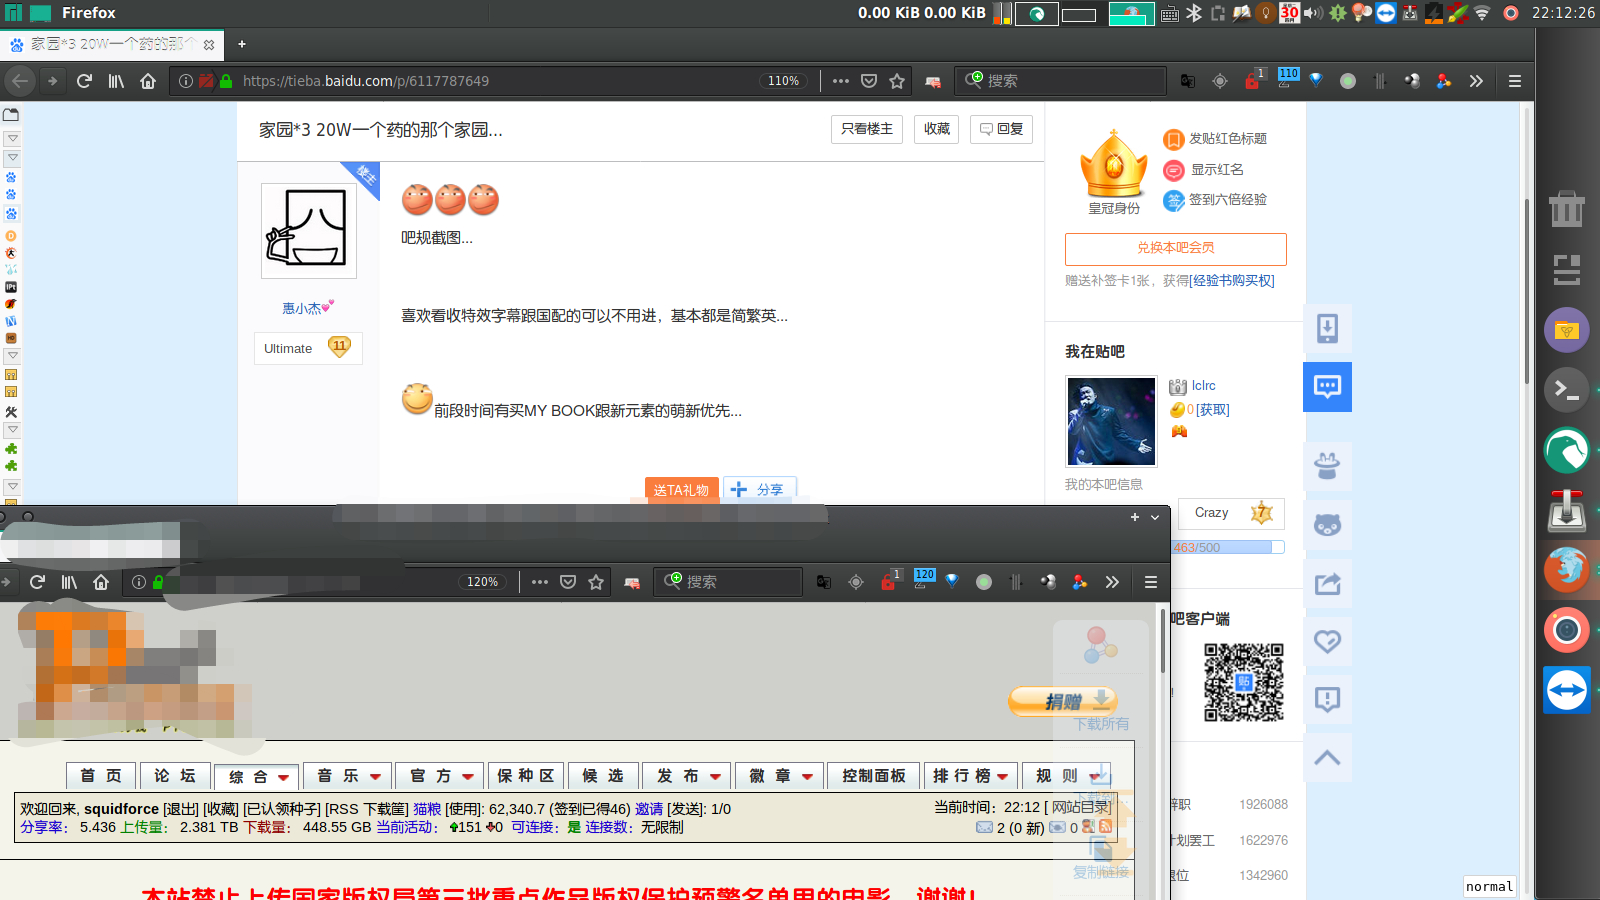Click the 收藏 button on the Tieba post
This screenshot has width=1600, height=900.
pos(937,129)
